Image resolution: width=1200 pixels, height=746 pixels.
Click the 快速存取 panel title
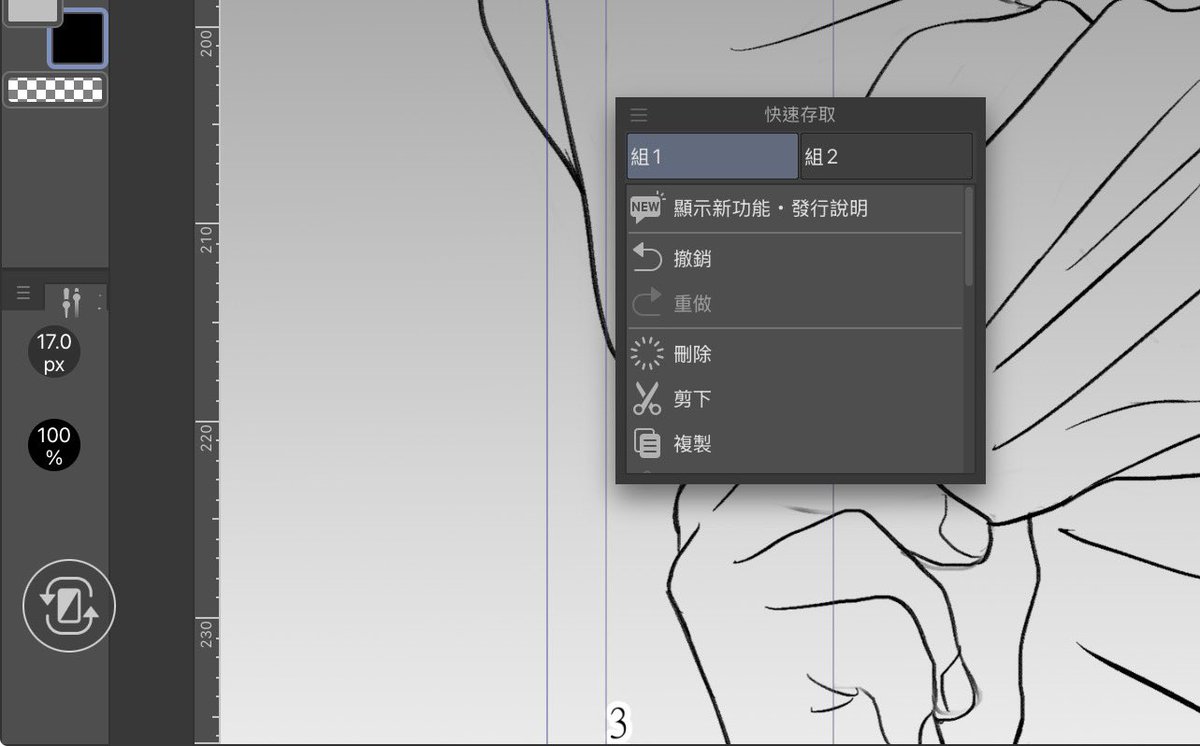(800, 115)
